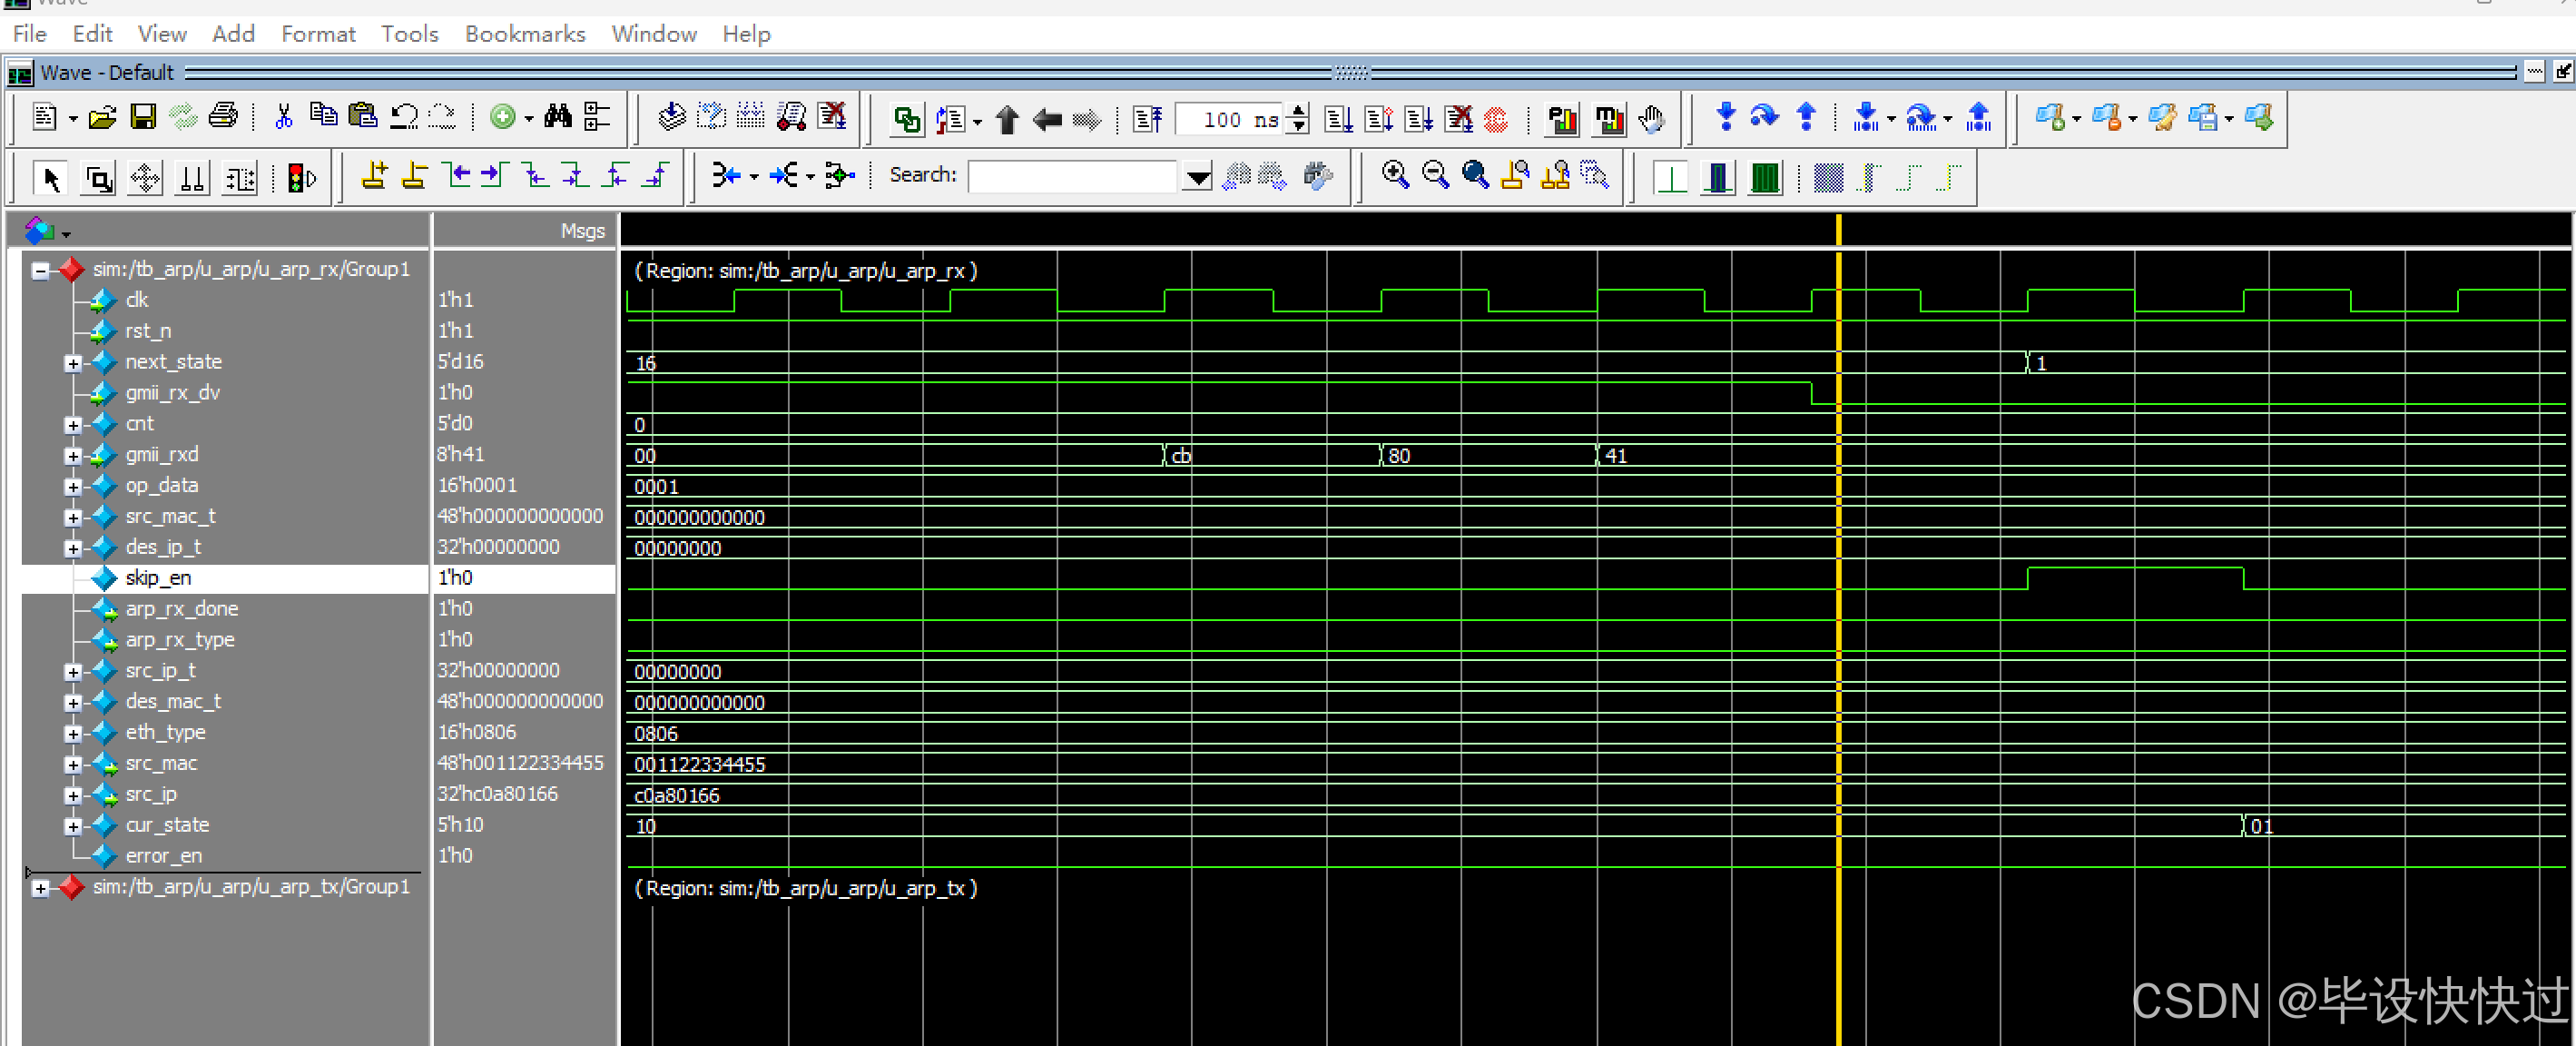Open the Window menu
The height and width of the screenshot is (1046, 2576).
point(654,34)
